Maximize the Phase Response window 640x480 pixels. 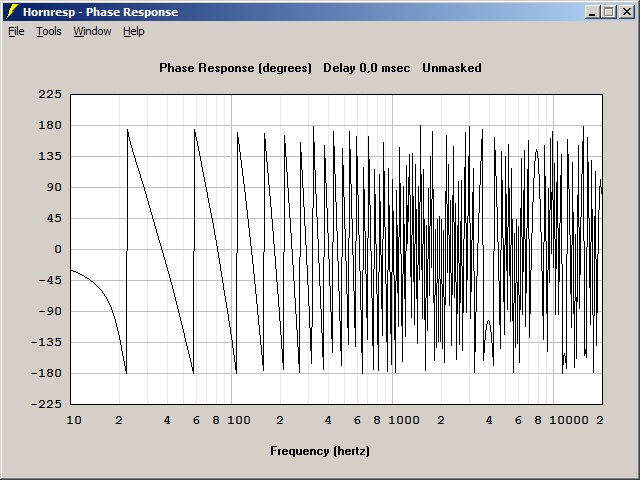click(x=608, y=12)
